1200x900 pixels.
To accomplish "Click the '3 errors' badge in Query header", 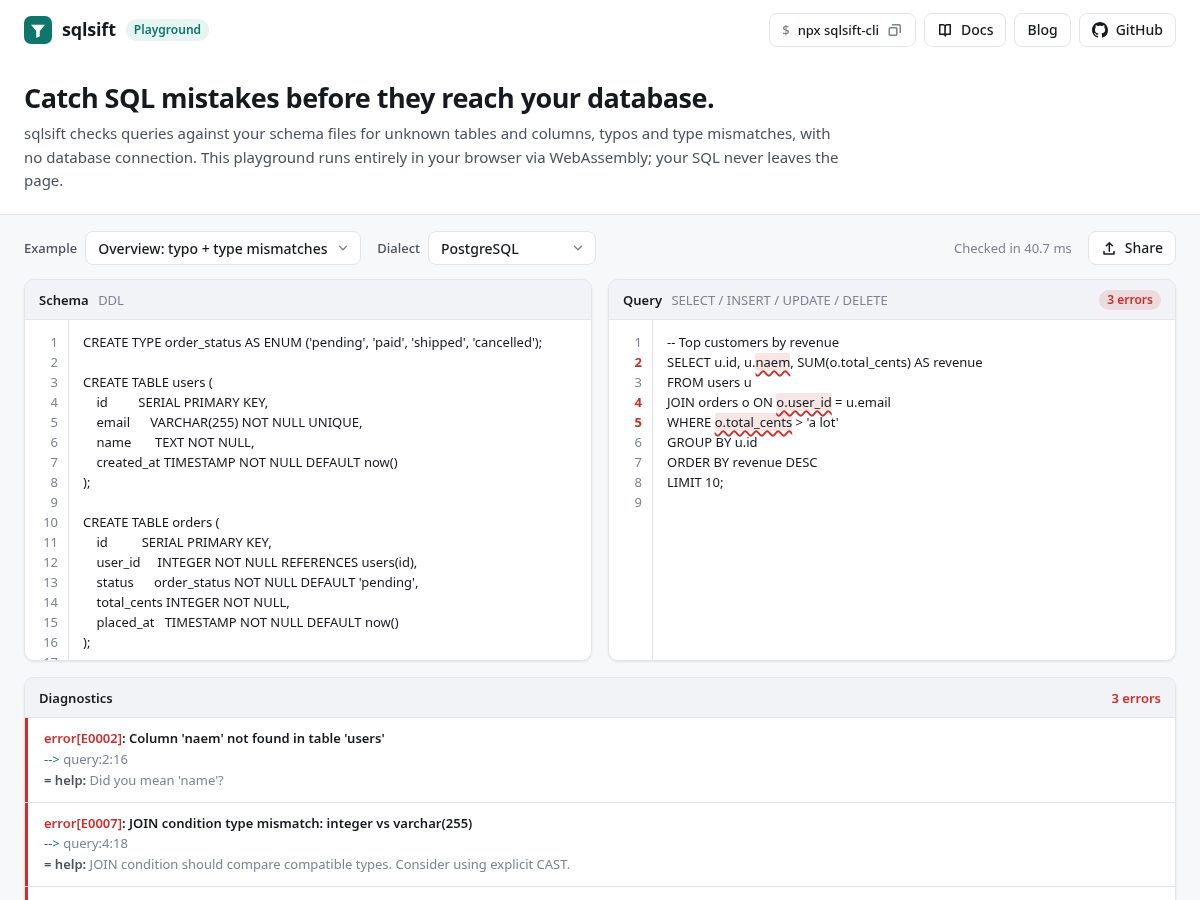I will click(x=1129, y=300).
